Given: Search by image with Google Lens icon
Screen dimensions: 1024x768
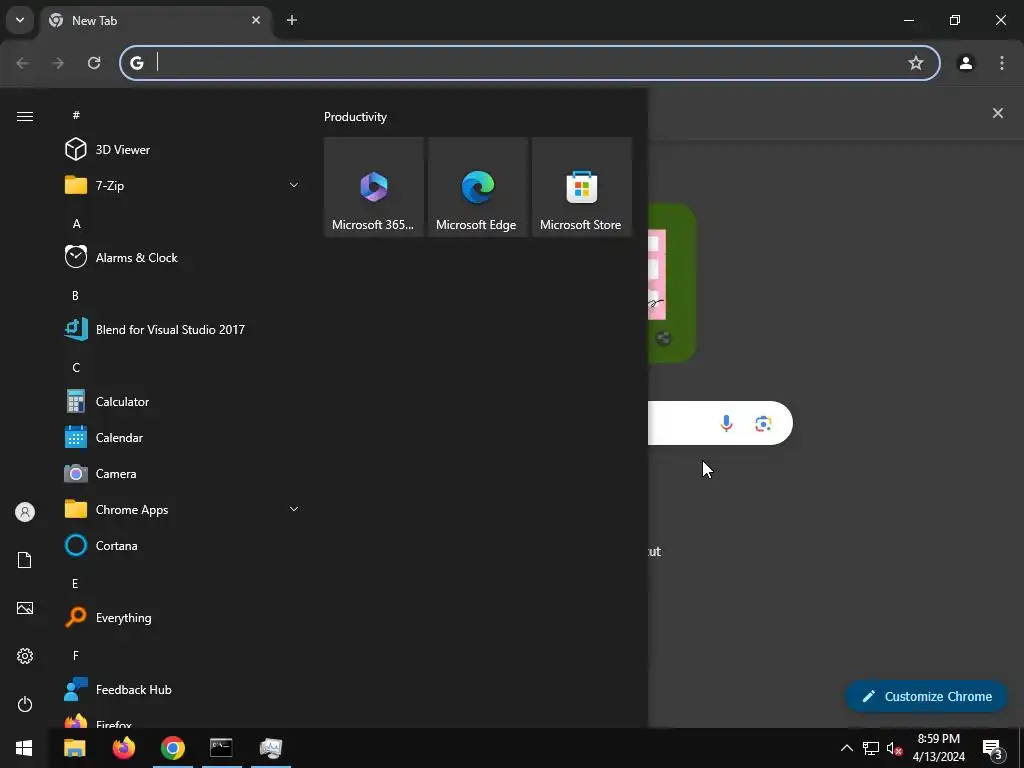Looking at the screenshot, I should 763,423.
